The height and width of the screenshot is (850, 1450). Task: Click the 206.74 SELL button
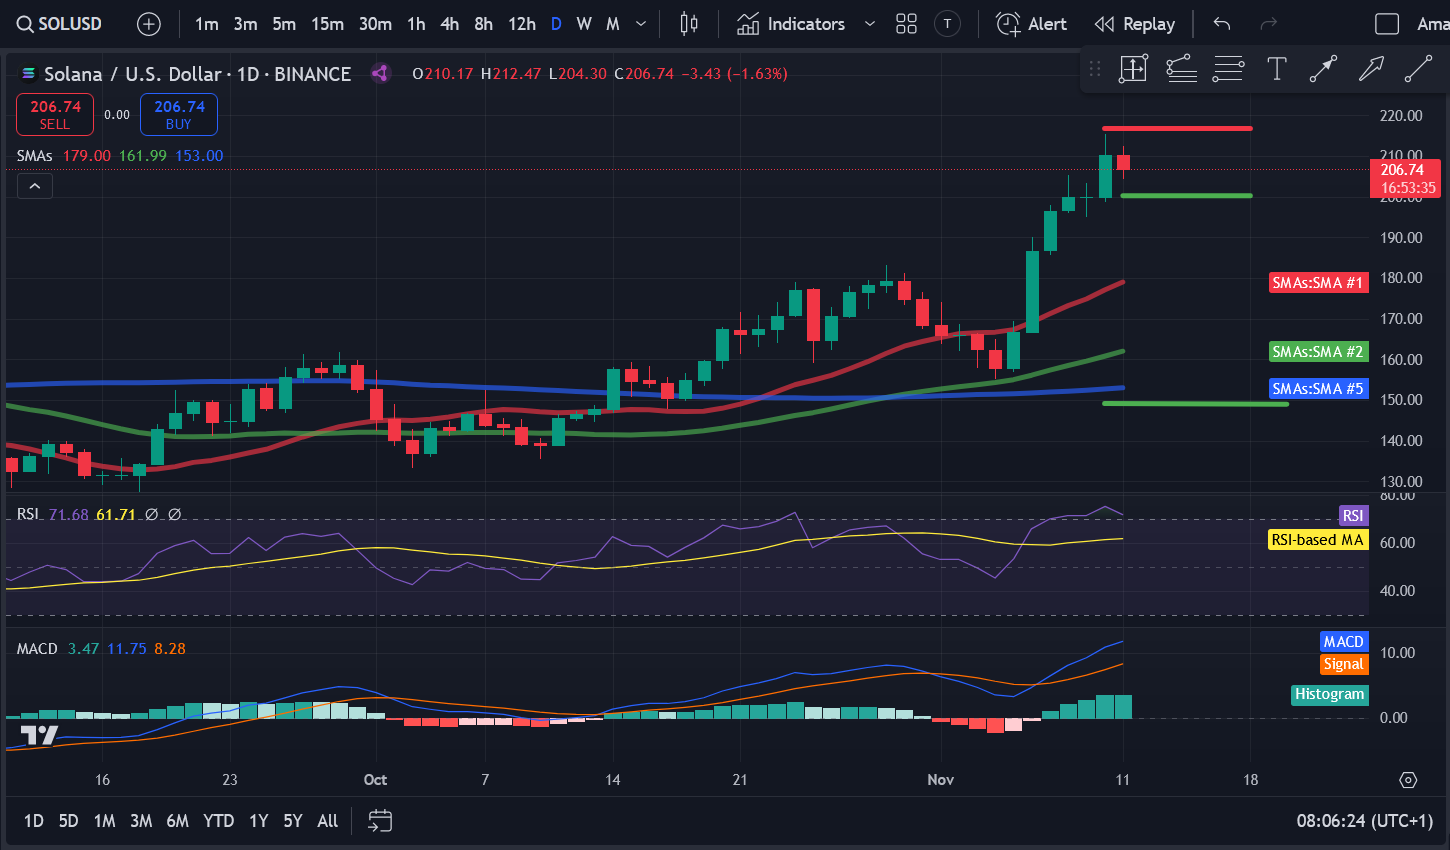(x=55, y=114)
